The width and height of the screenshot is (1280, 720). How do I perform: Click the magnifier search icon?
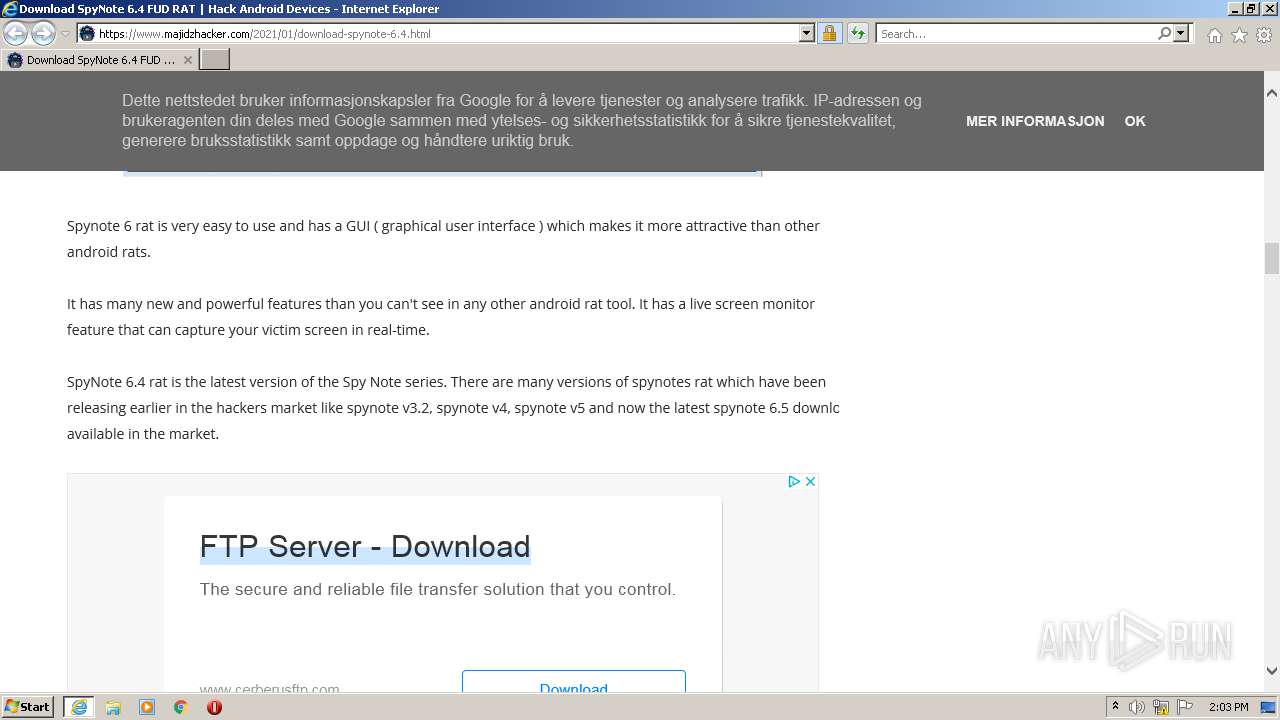(1164, 33)
